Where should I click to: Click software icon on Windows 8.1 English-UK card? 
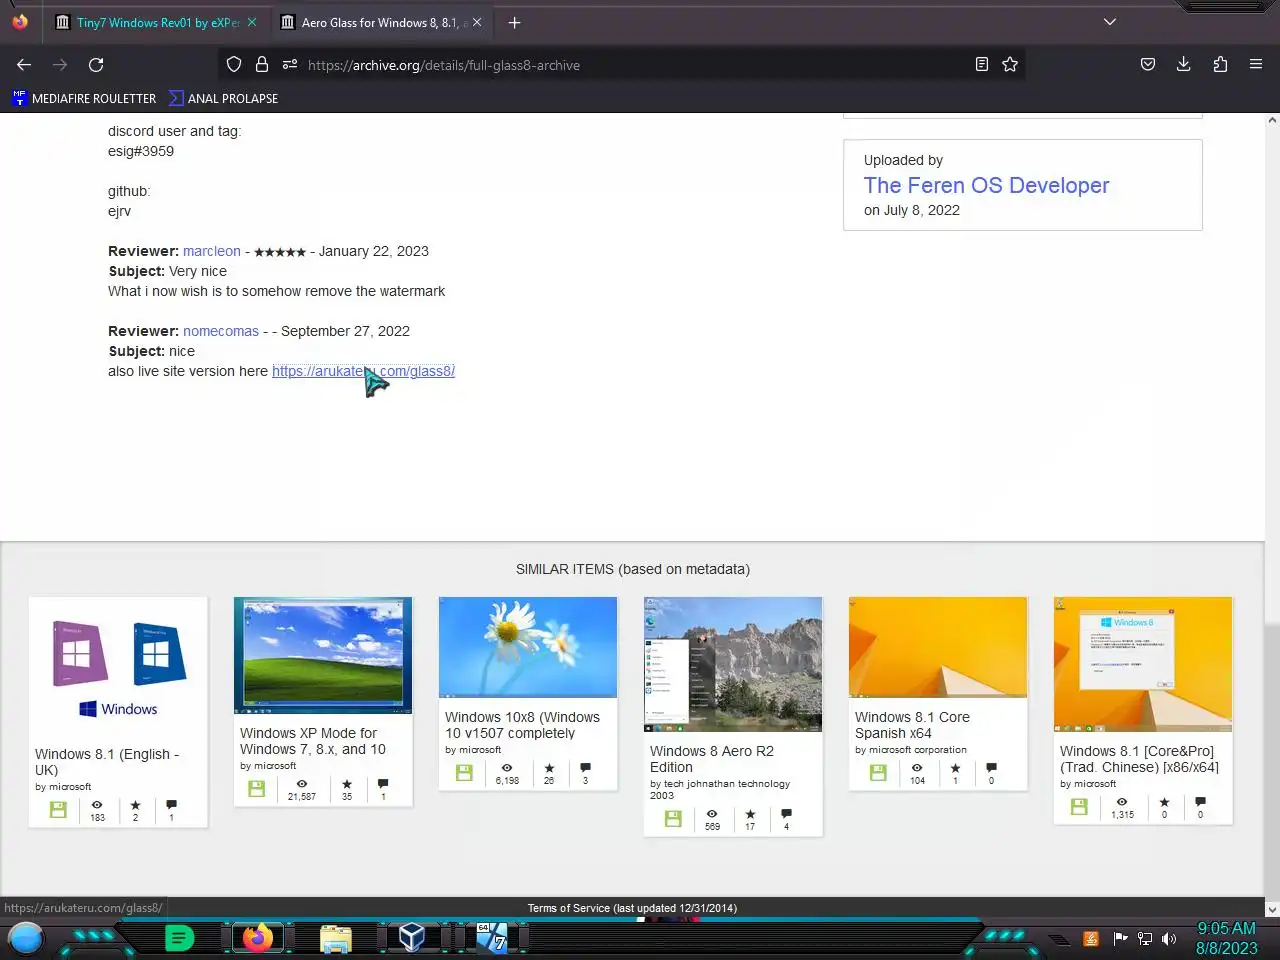coord(58,810)
